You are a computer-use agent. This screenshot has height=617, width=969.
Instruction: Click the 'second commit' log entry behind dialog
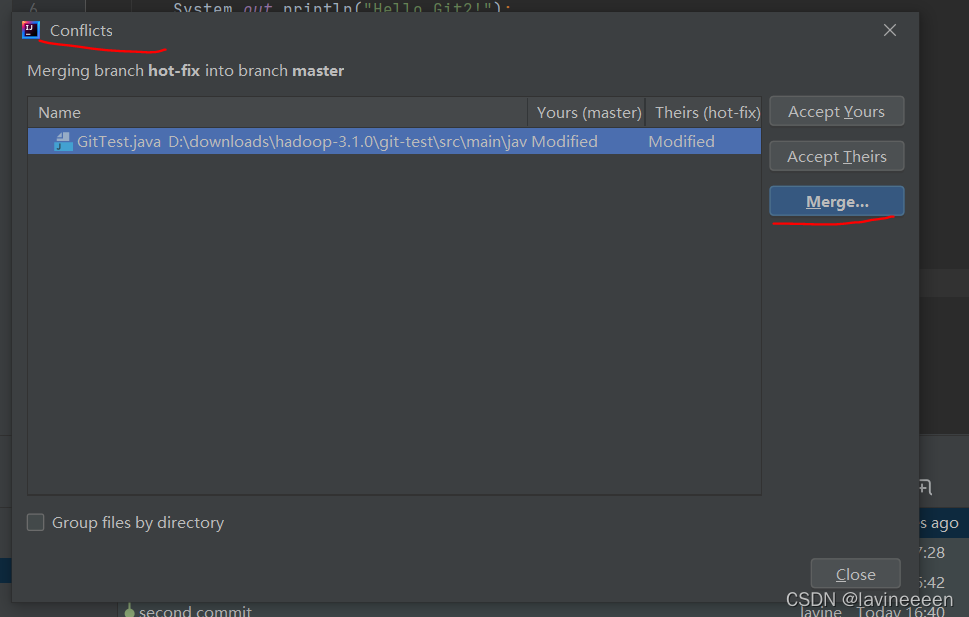[x=195, y=611]
